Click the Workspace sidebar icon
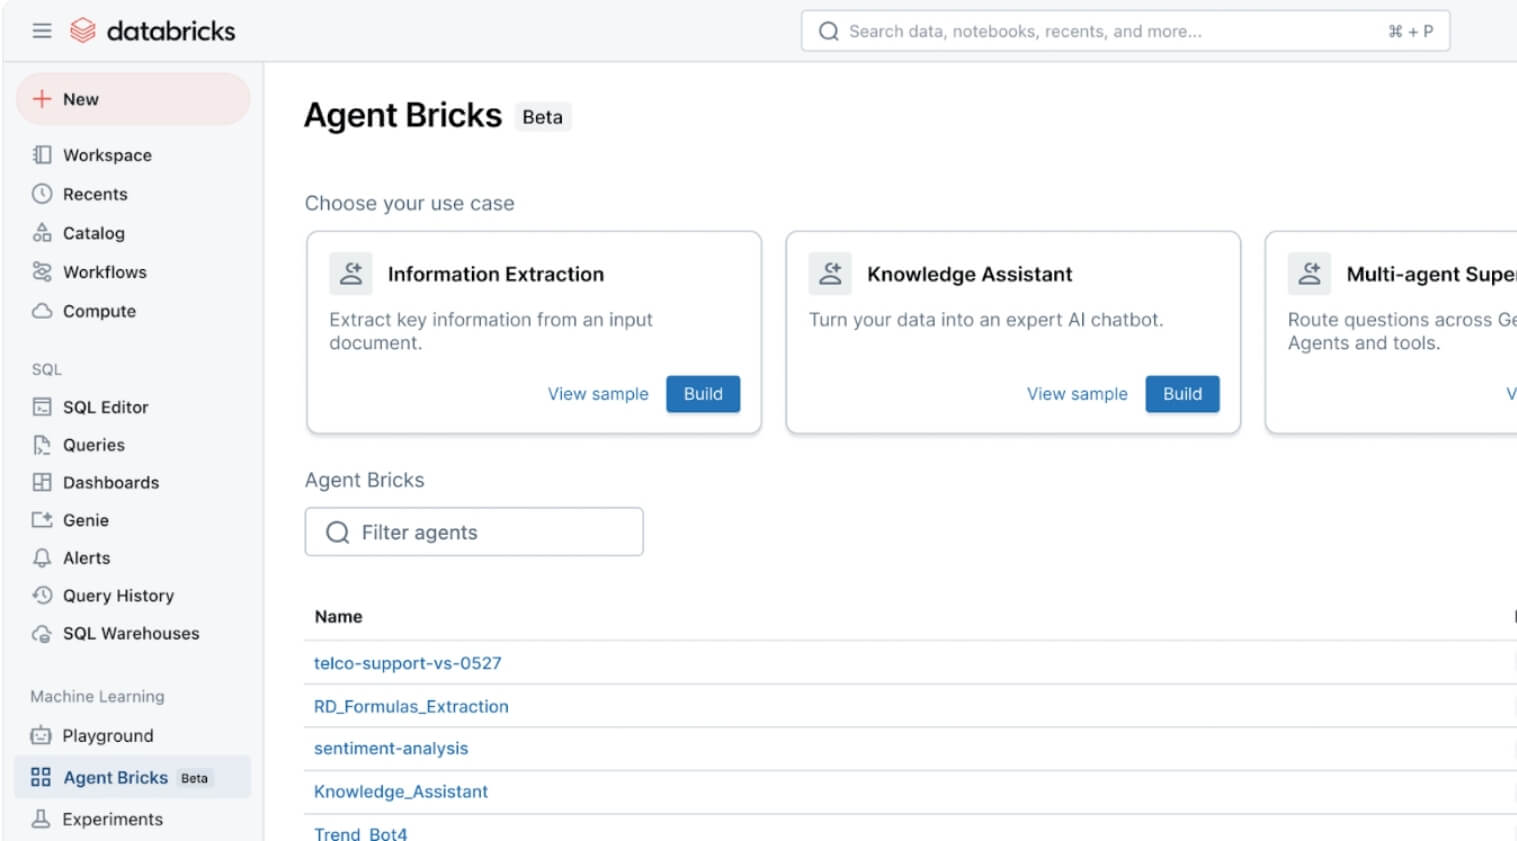1517x841 pixels. (x=42, y=155)
